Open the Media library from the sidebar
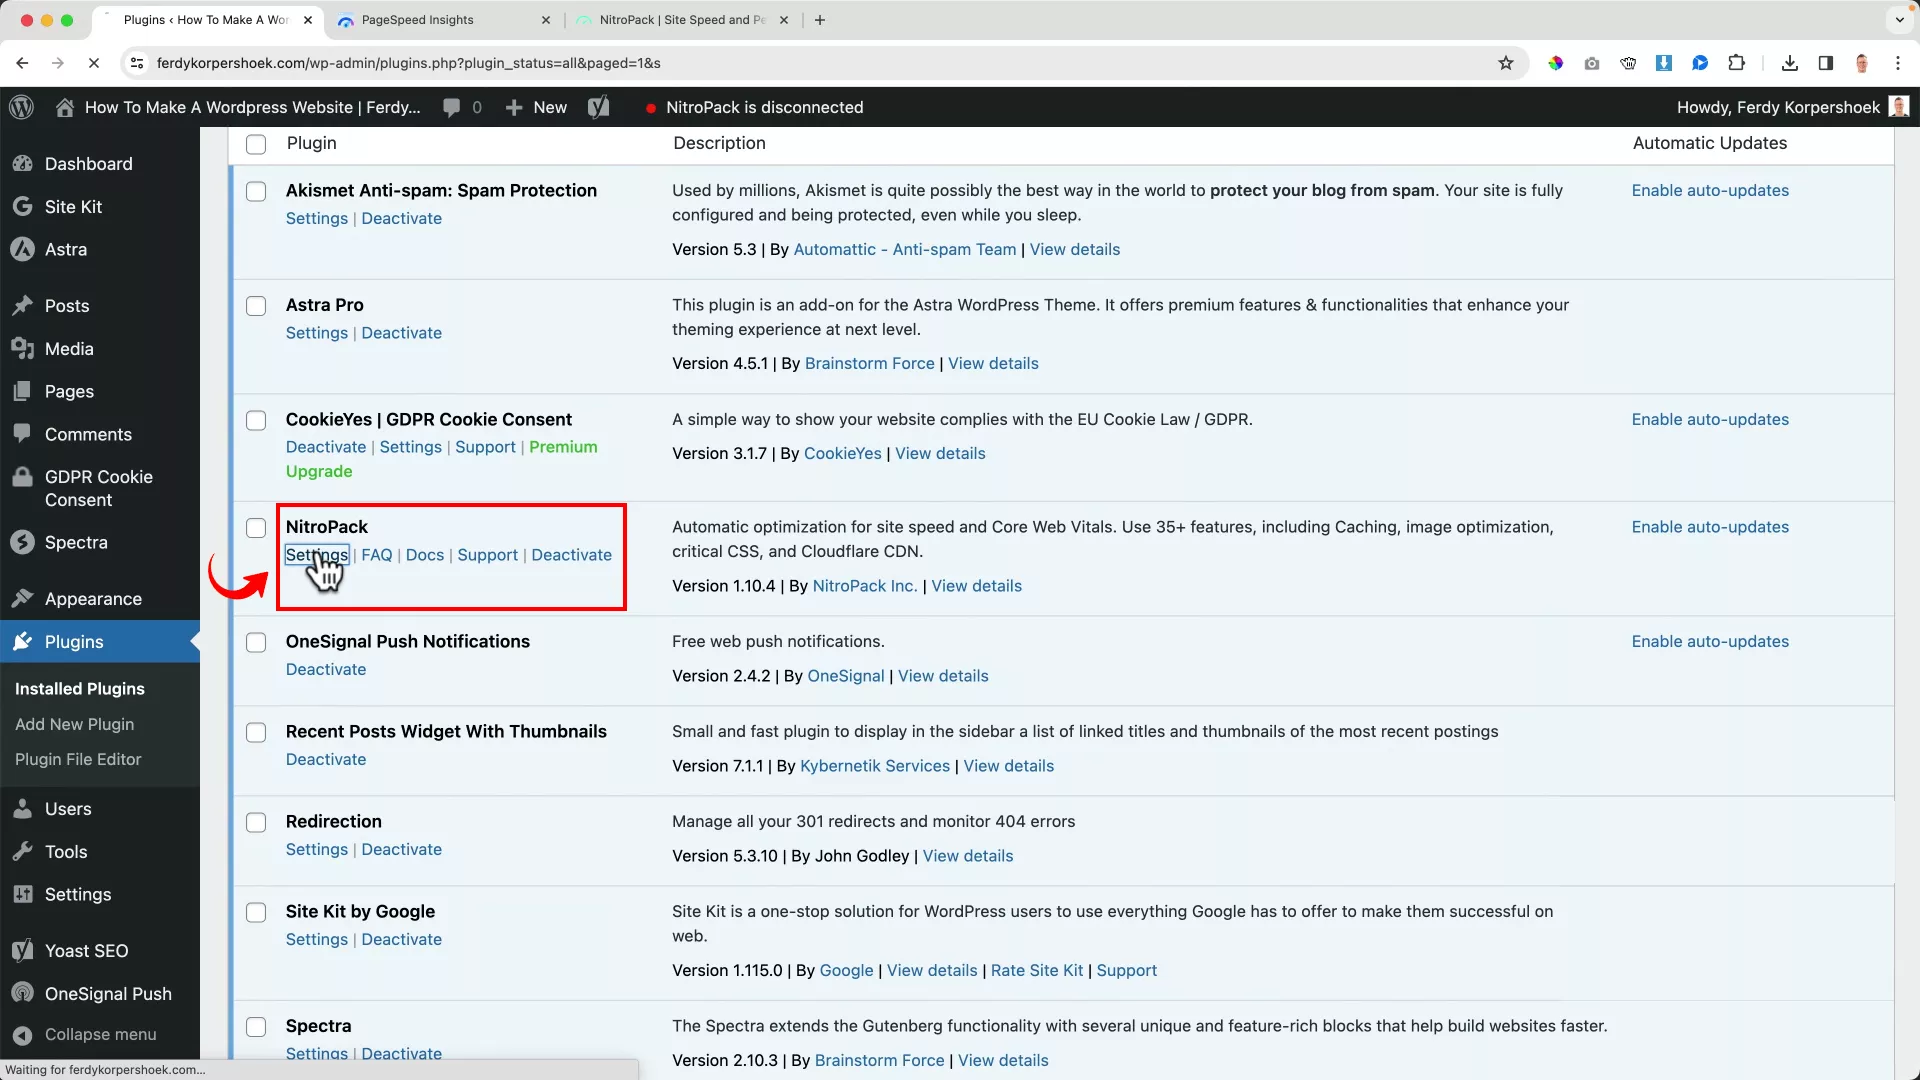This screenshot has width=1920, height=1080. click(66, 348)
